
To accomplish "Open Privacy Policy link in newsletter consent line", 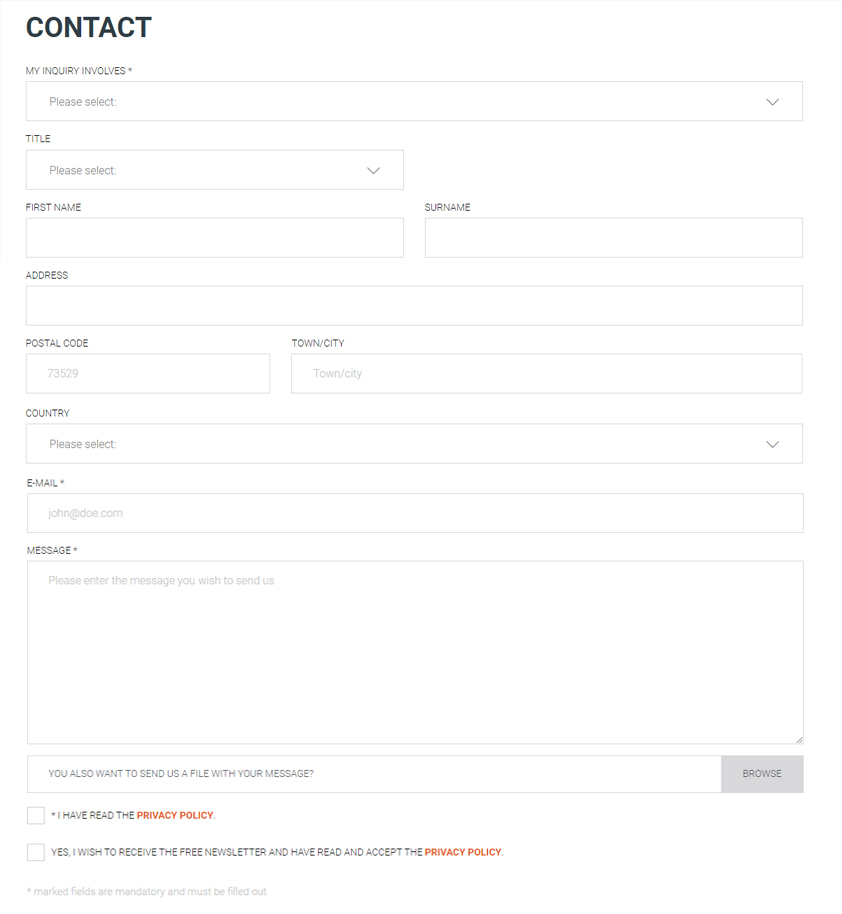I will [463, 852].
